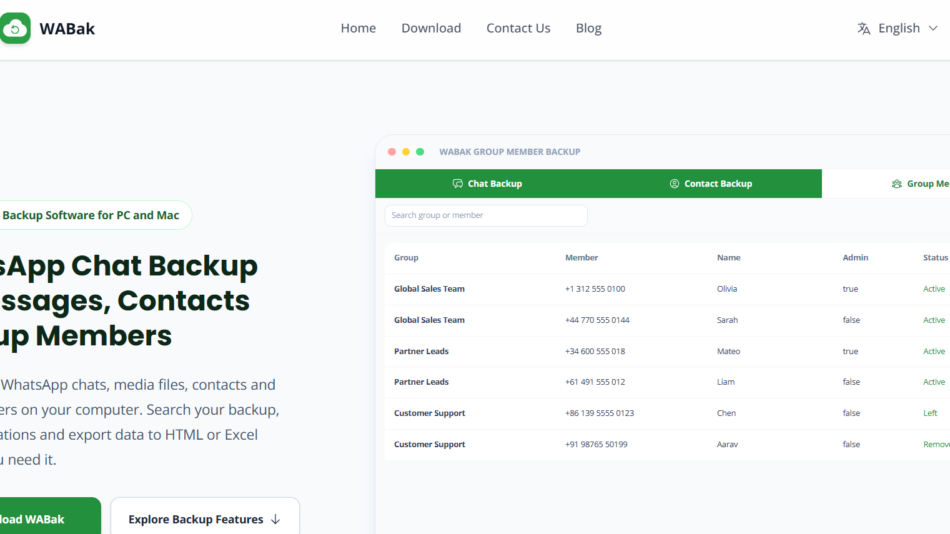Click Partner Leads in Liam's row
The height and width of the screenshot is (534, 950).
[x=421, y=382]
